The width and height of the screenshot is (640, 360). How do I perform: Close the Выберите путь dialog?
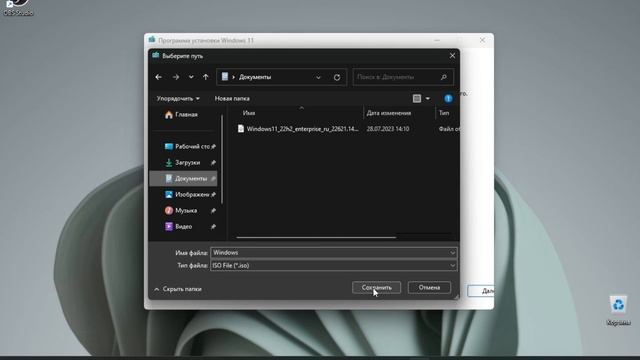452,56
